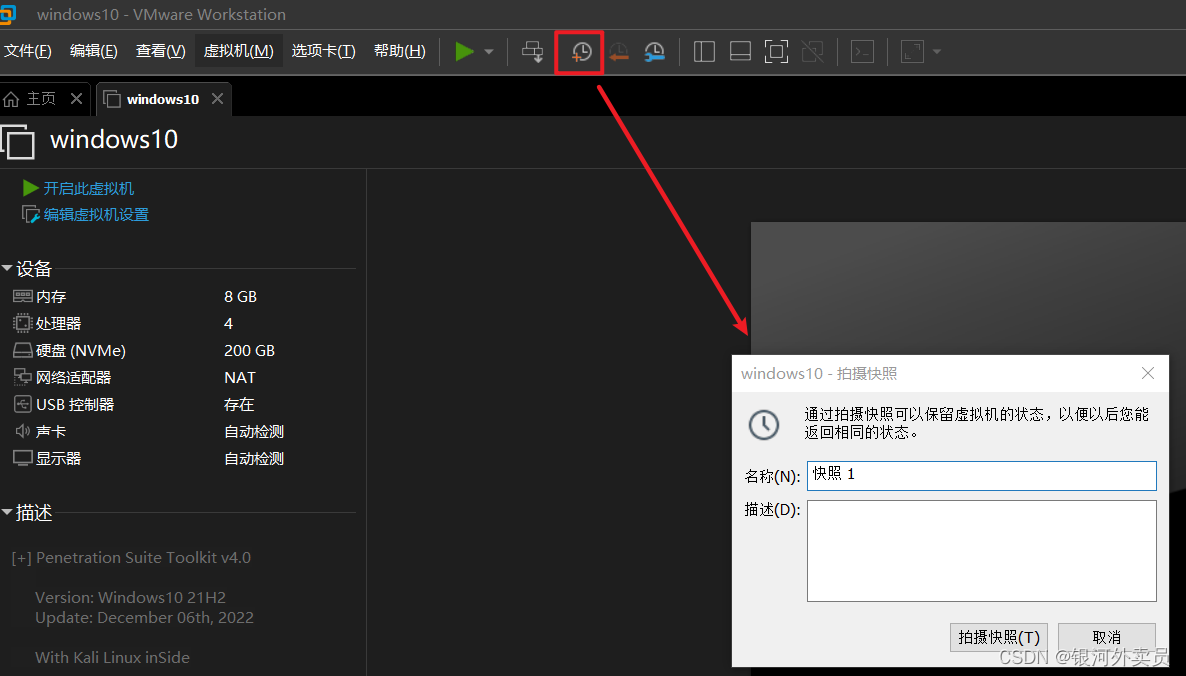Open the stretch options dropdown arrow

937,51
